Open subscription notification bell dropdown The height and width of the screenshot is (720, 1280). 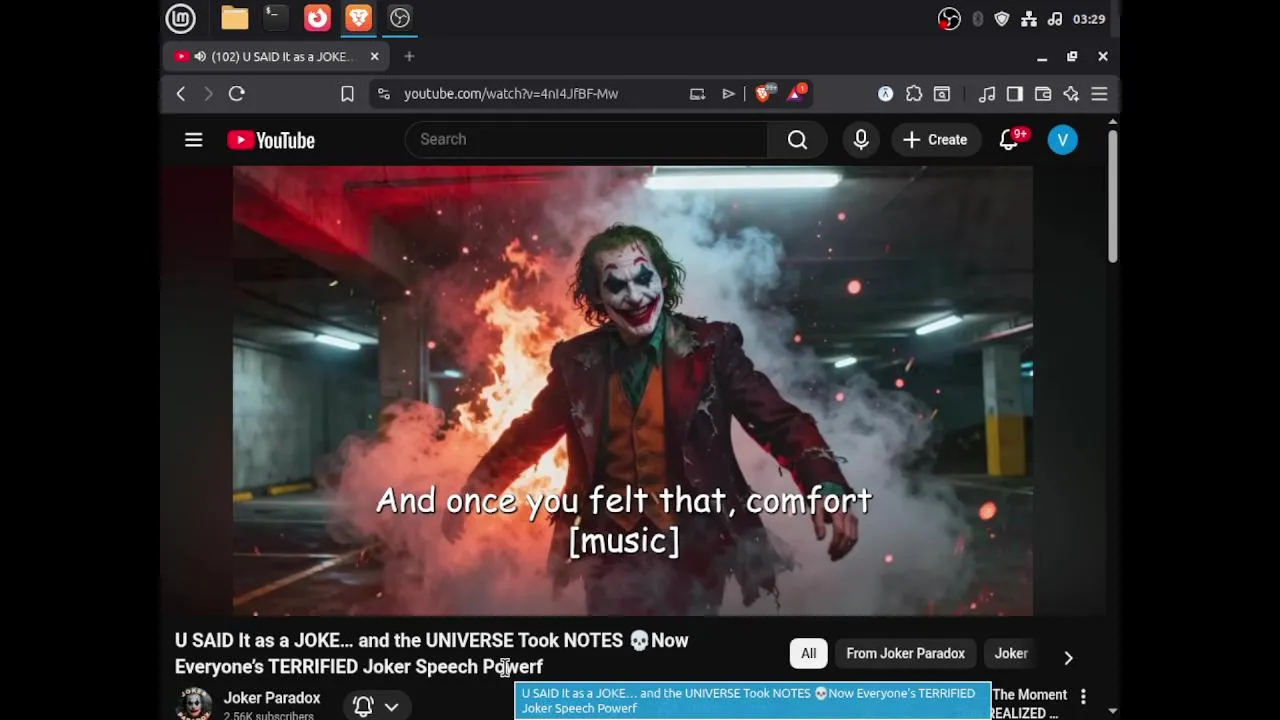coord(376,706)
